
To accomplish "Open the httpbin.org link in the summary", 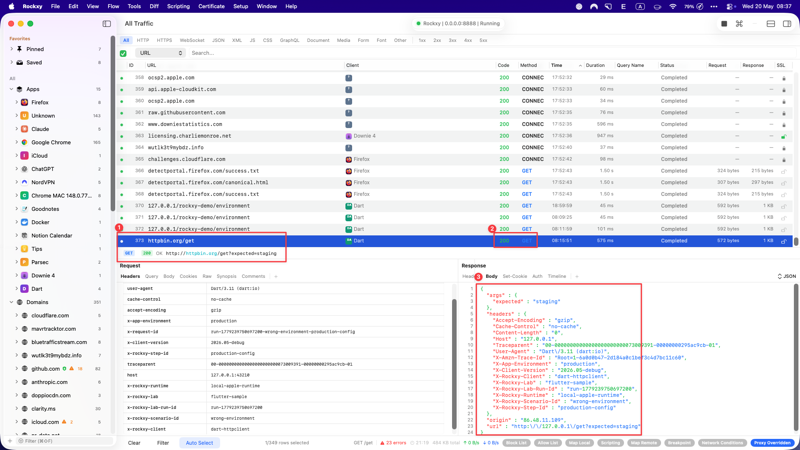I will (x=201, y=253).
